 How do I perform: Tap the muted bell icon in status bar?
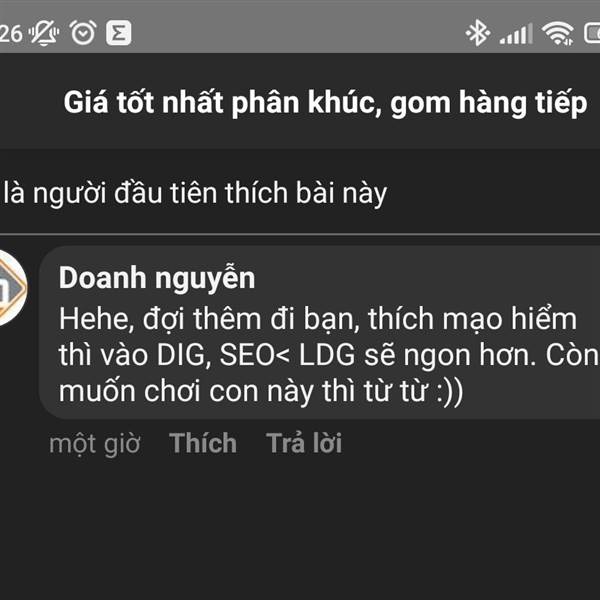pyautogui.click(x=44, y=33)
